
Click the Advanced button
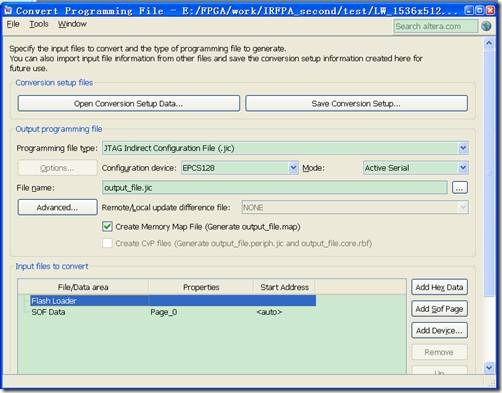click(x=57, y=207)
